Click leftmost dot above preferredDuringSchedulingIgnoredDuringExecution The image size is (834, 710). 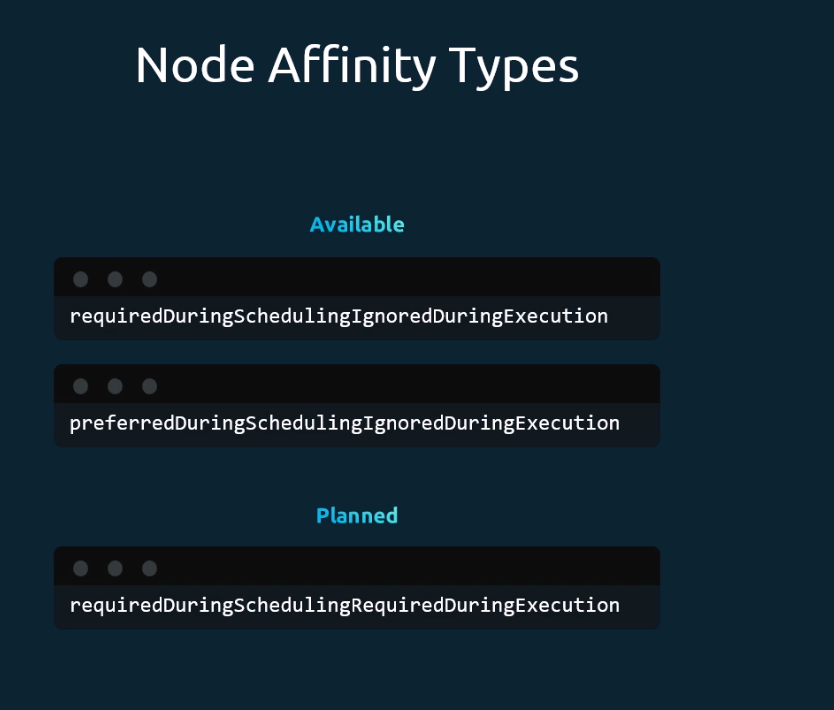point(81,386)
